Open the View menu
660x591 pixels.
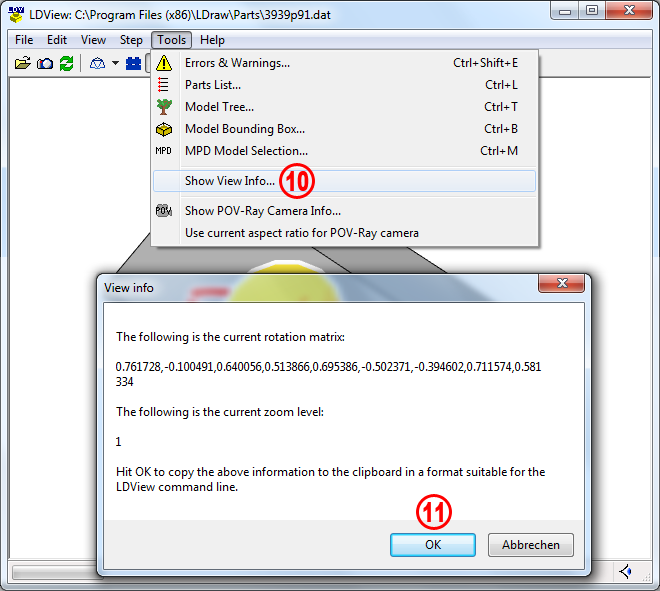tap(93, 40)
